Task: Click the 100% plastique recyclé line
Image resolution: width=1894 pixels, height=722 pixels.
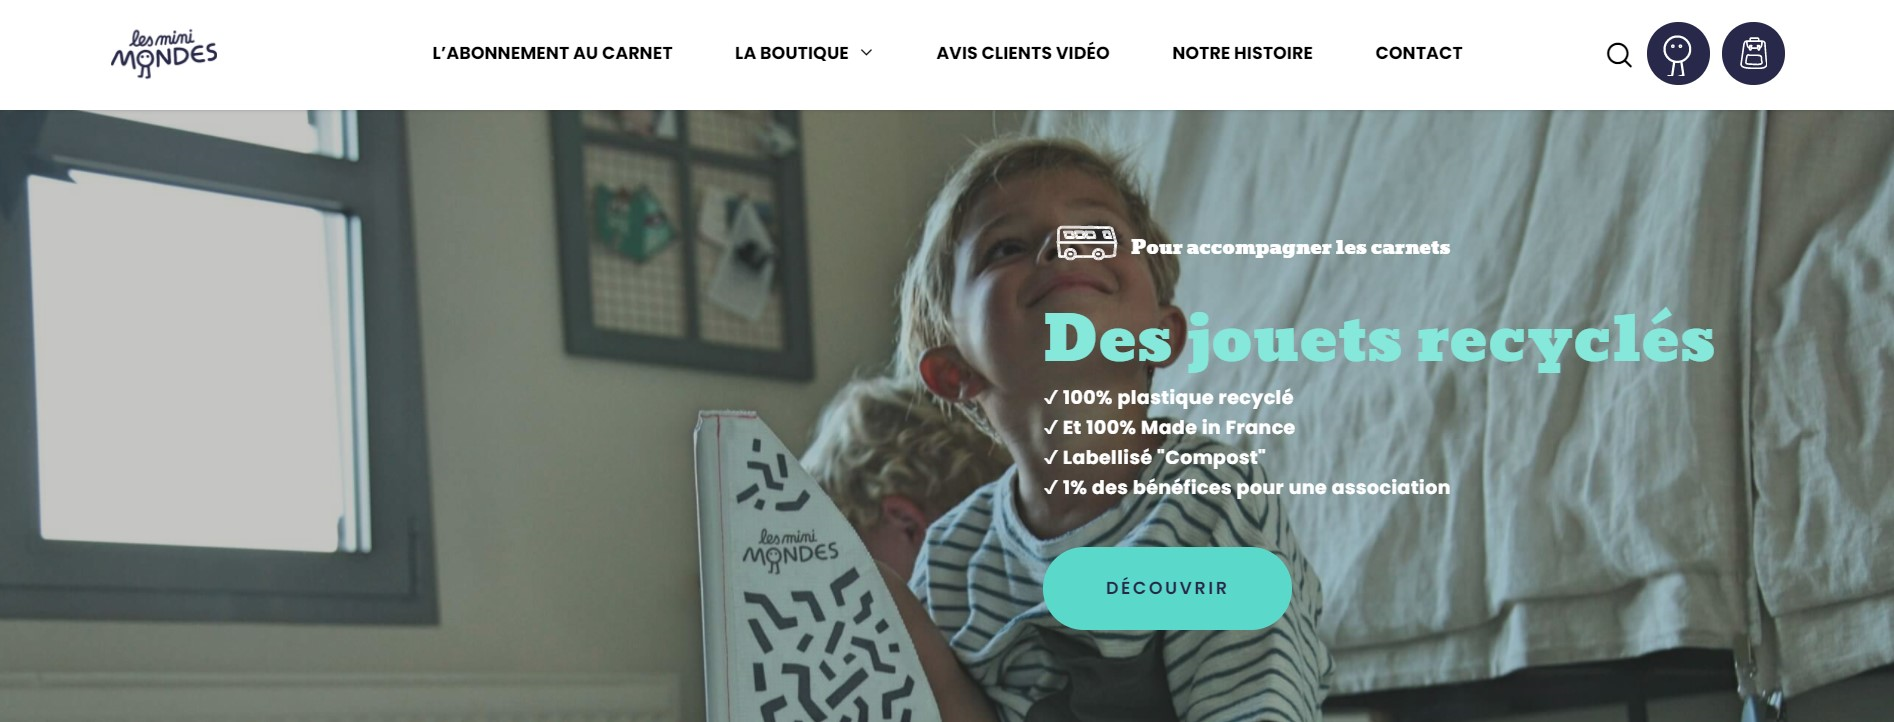Action: (x=1168, y=397)
